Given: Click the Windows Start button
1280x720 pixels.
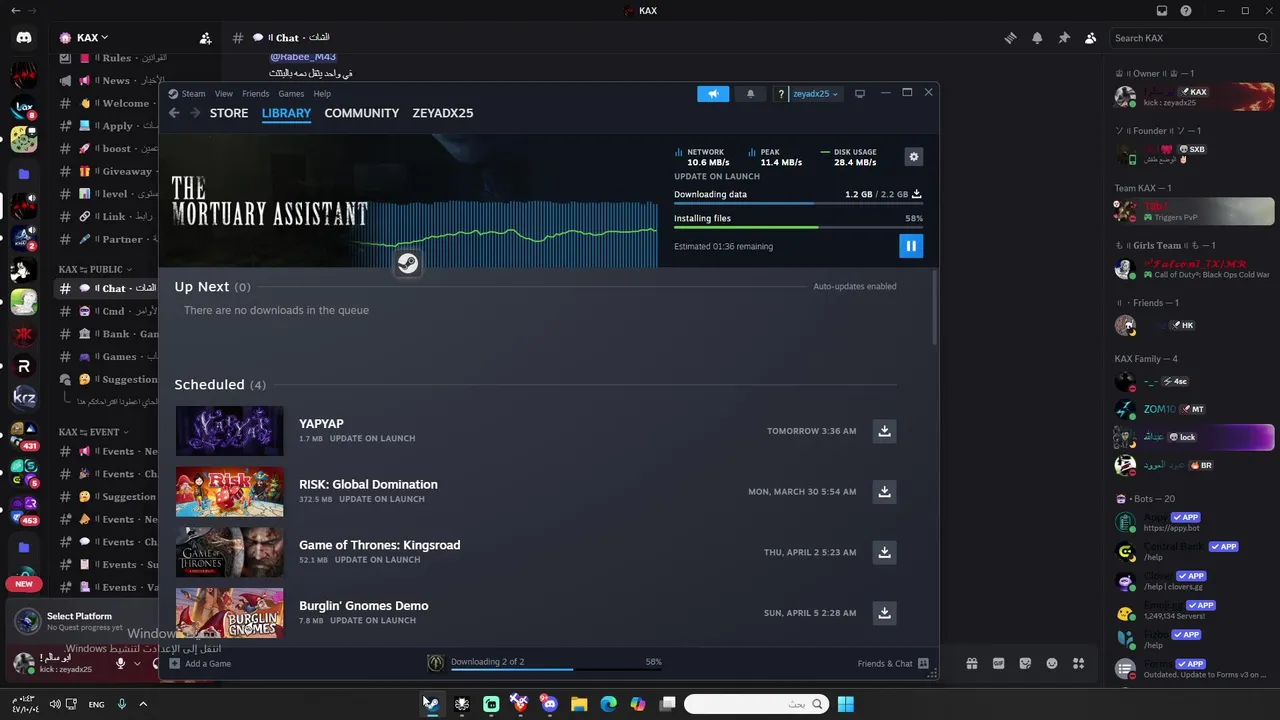Looking at the screenshot, I should coord(846,704).
